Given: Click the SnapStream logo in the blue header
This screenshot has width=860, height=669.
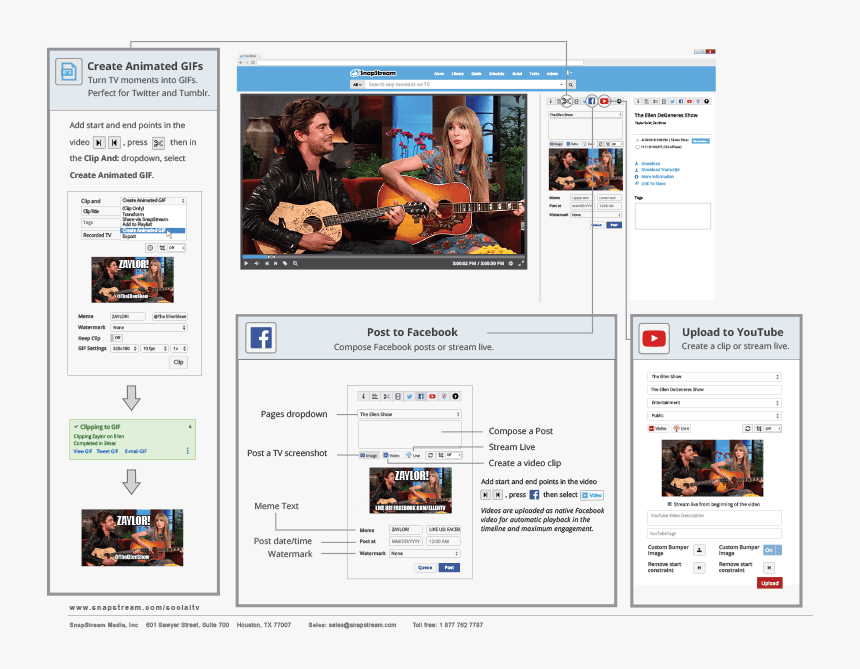Looking at the screenshot, I should [374, 73].
